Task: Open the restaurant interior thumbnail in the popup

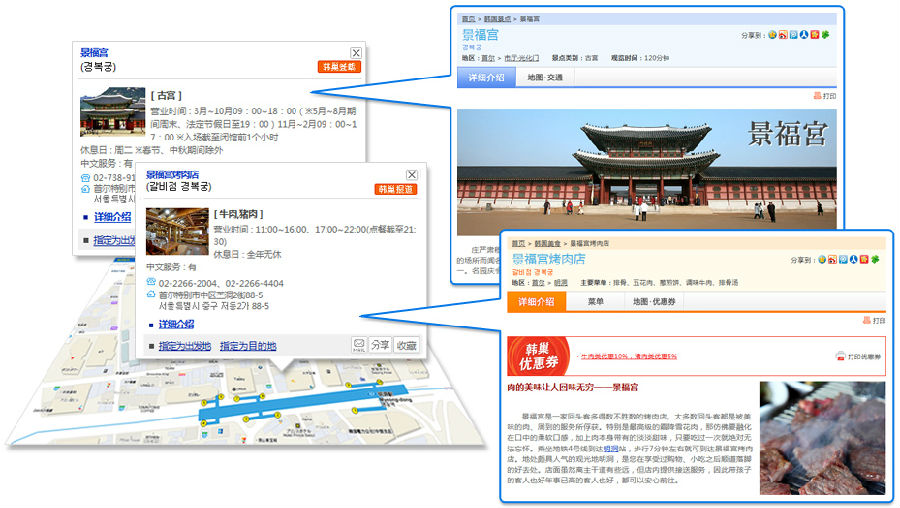Action: tap(177, 231)
